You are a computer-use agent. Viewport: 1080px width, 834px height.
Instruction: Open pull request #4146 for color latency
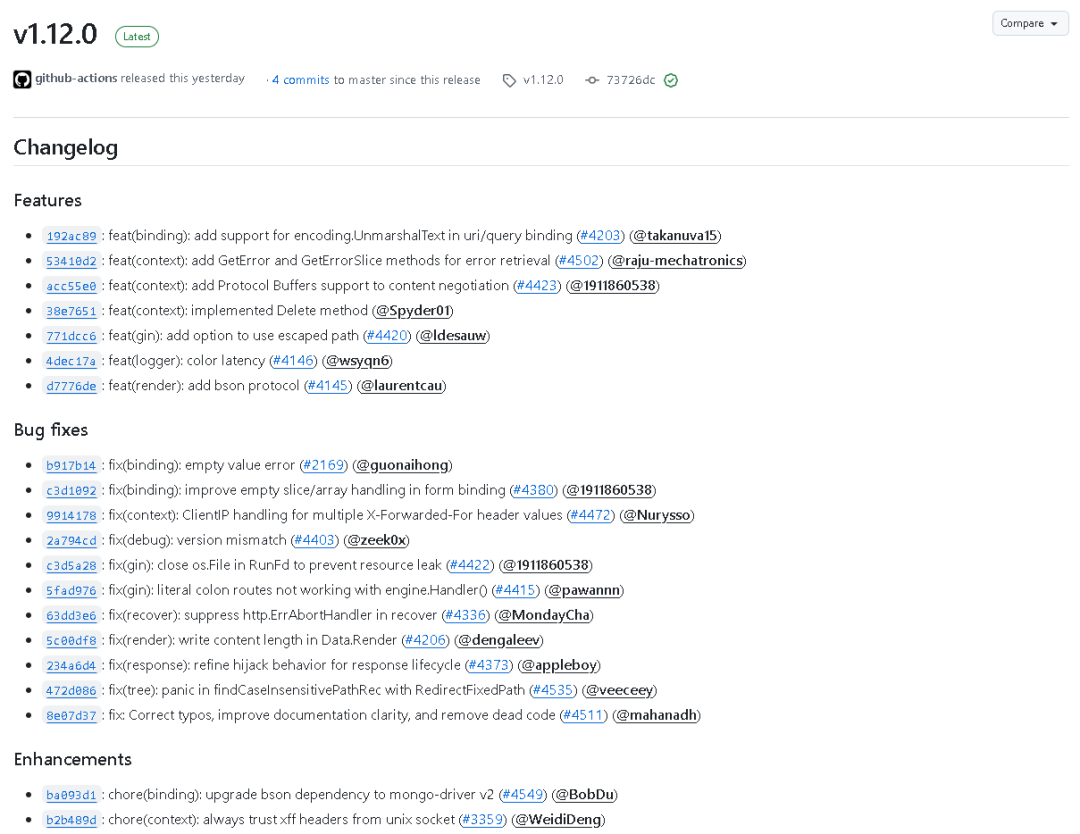tap(293, 361)
